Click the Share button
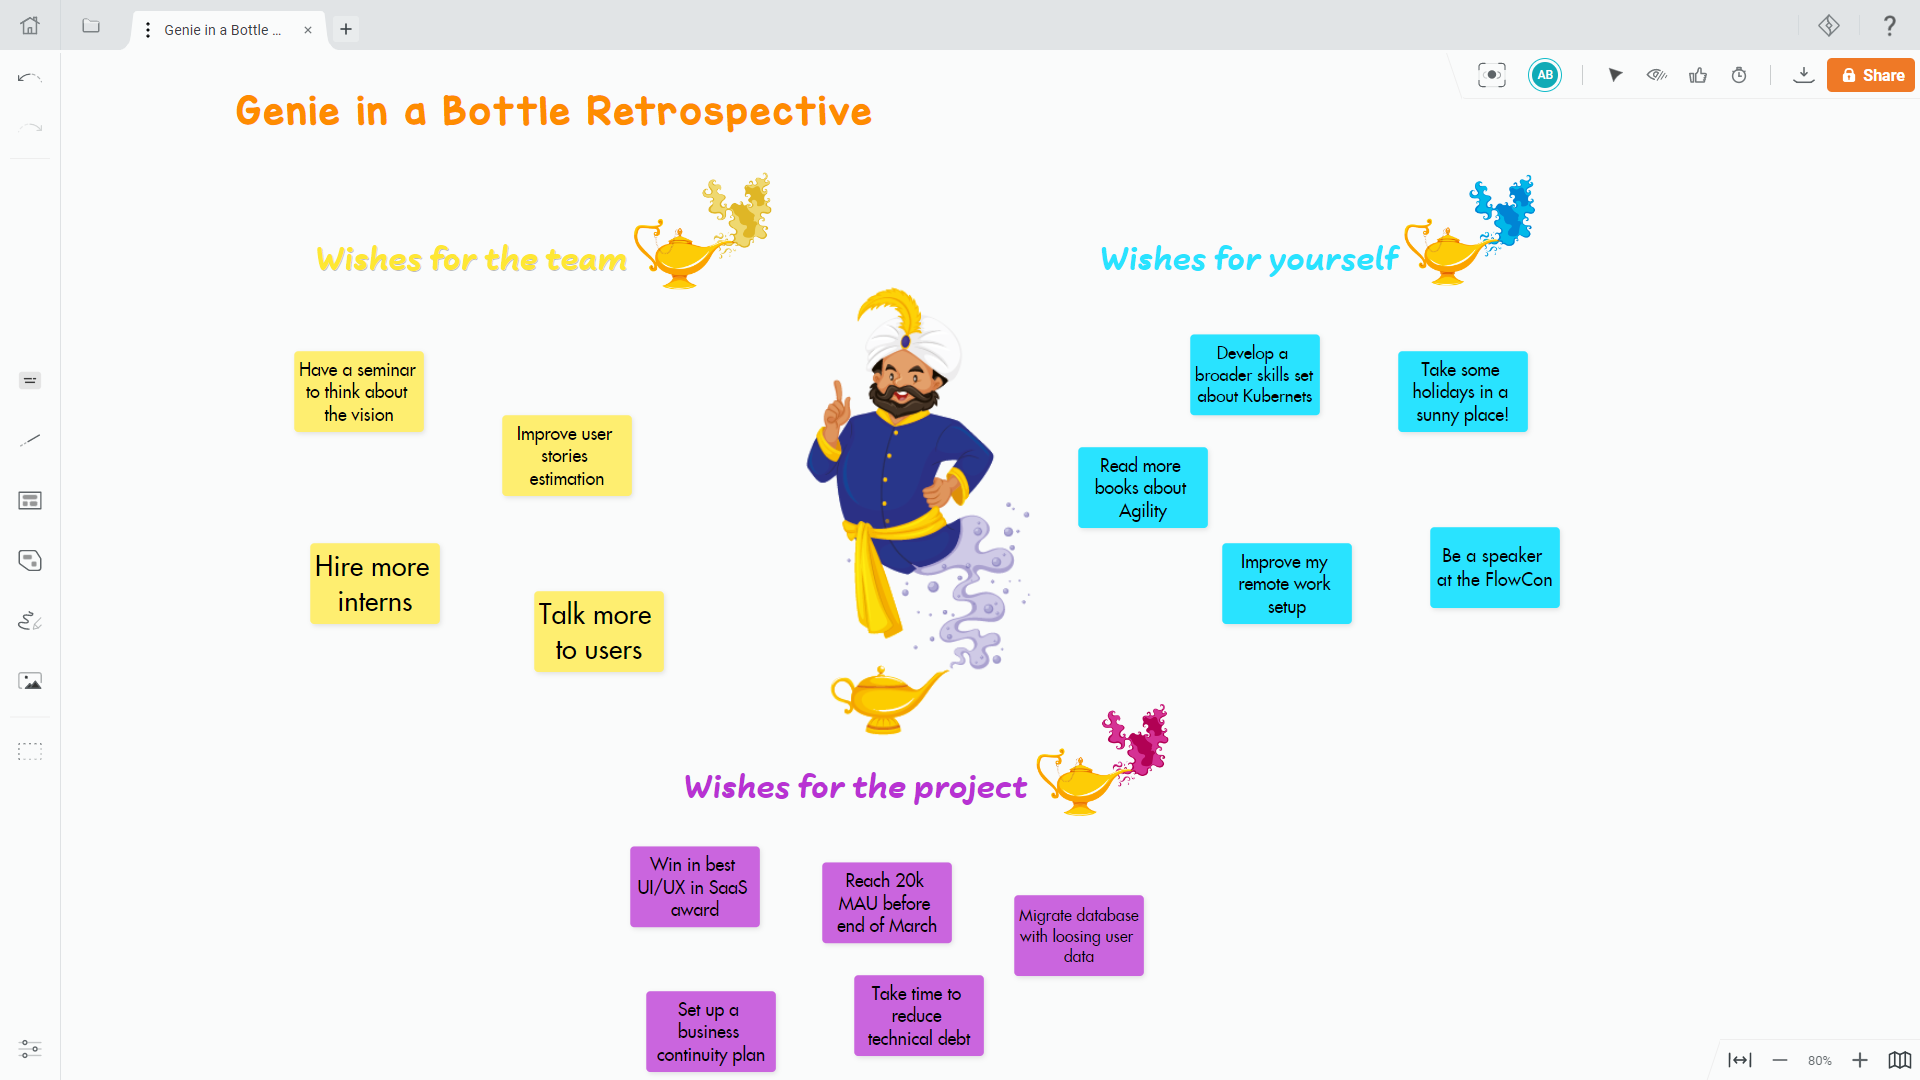 coord(1870,75)
